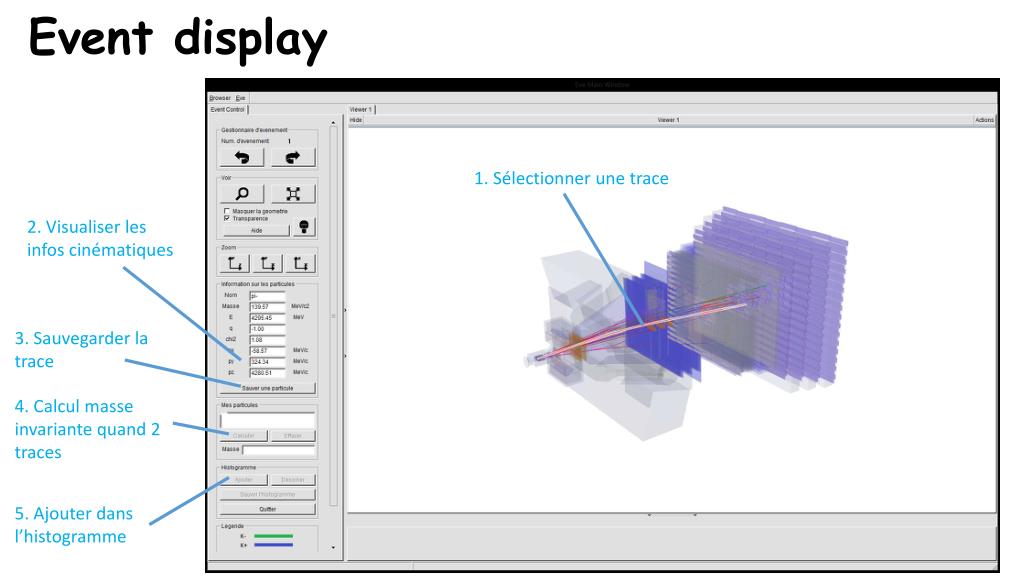Click the Dessiner histogram button
This screenshot has height=576, width=1024.
[x=293, y=480]
